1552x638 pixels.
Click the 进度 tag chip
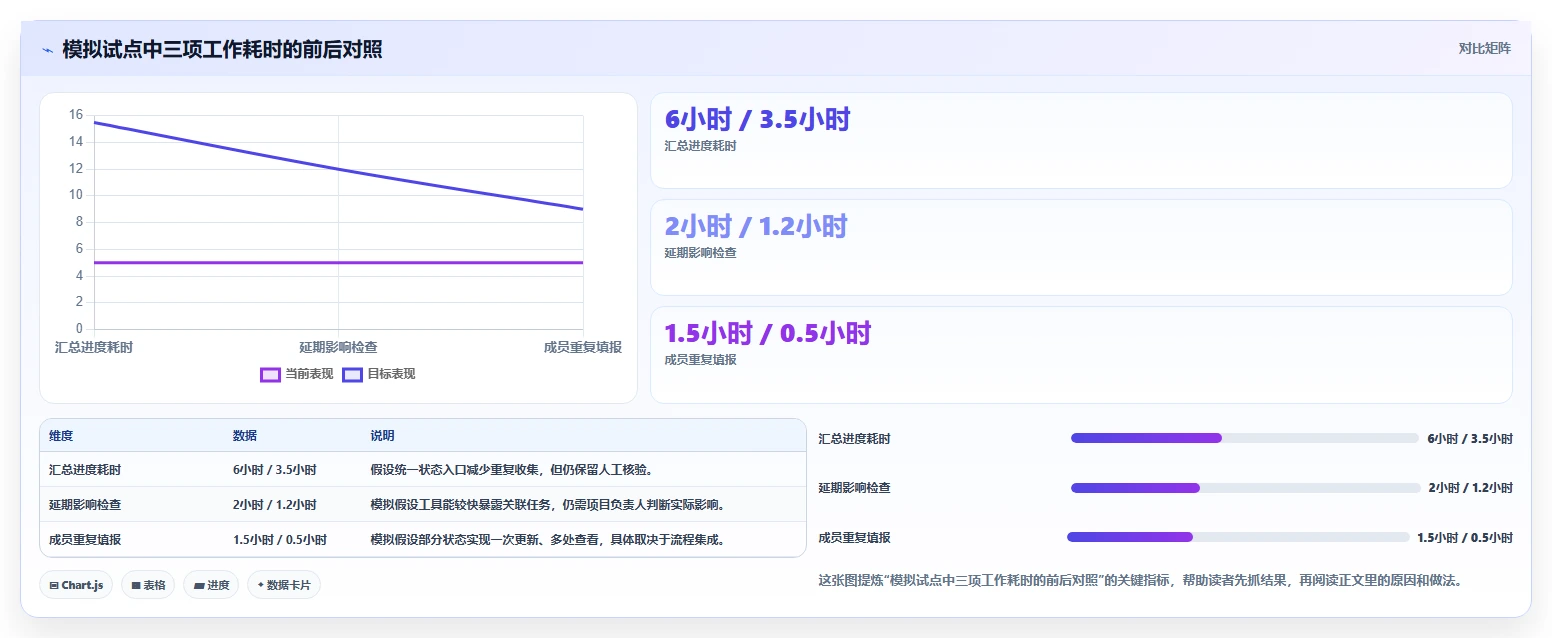point(211,585)
